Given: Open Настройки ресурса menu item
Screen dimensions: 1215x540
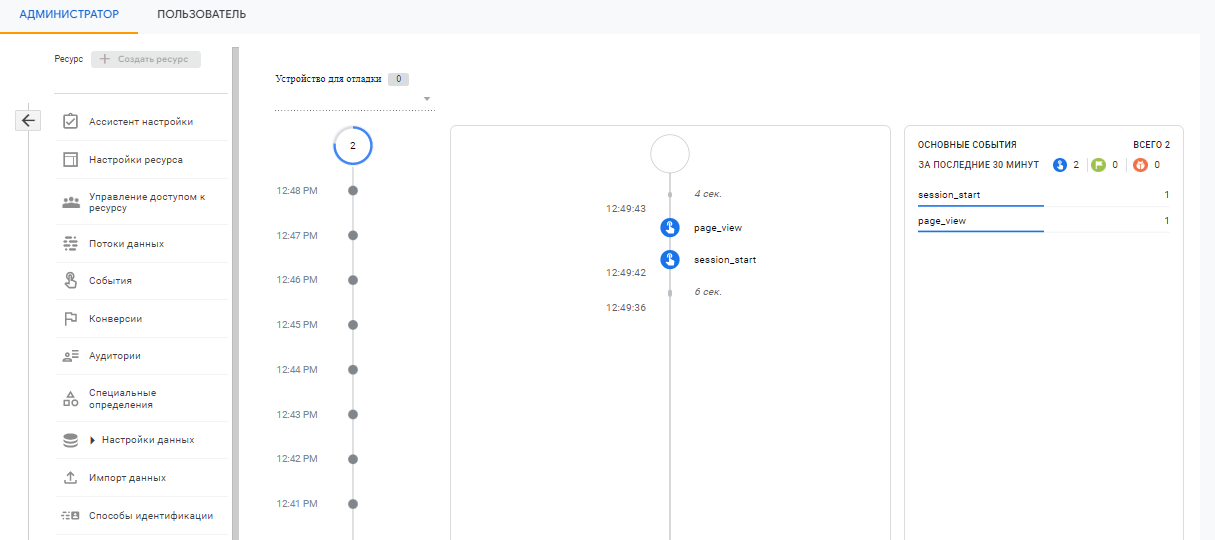Looking at the screenshot, I should tap(142, 160).
